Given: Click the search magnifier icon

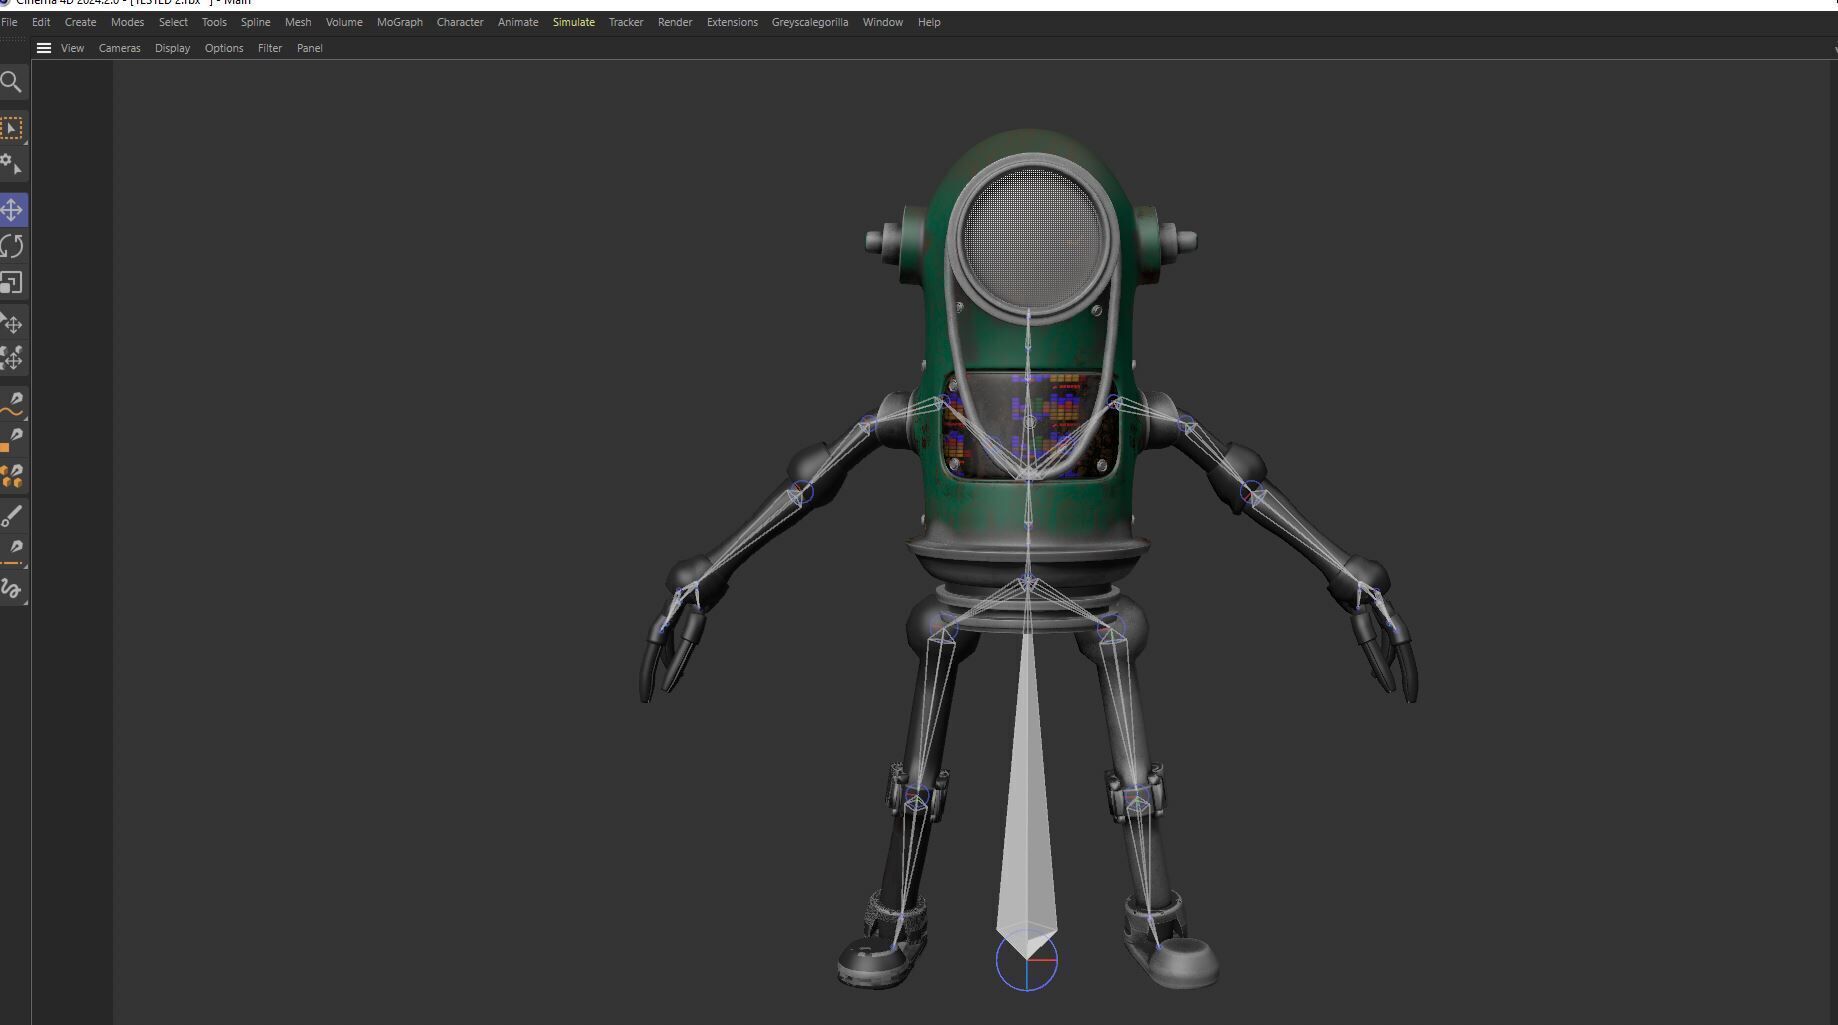Looking at the screenshot, I should [11, 82].
